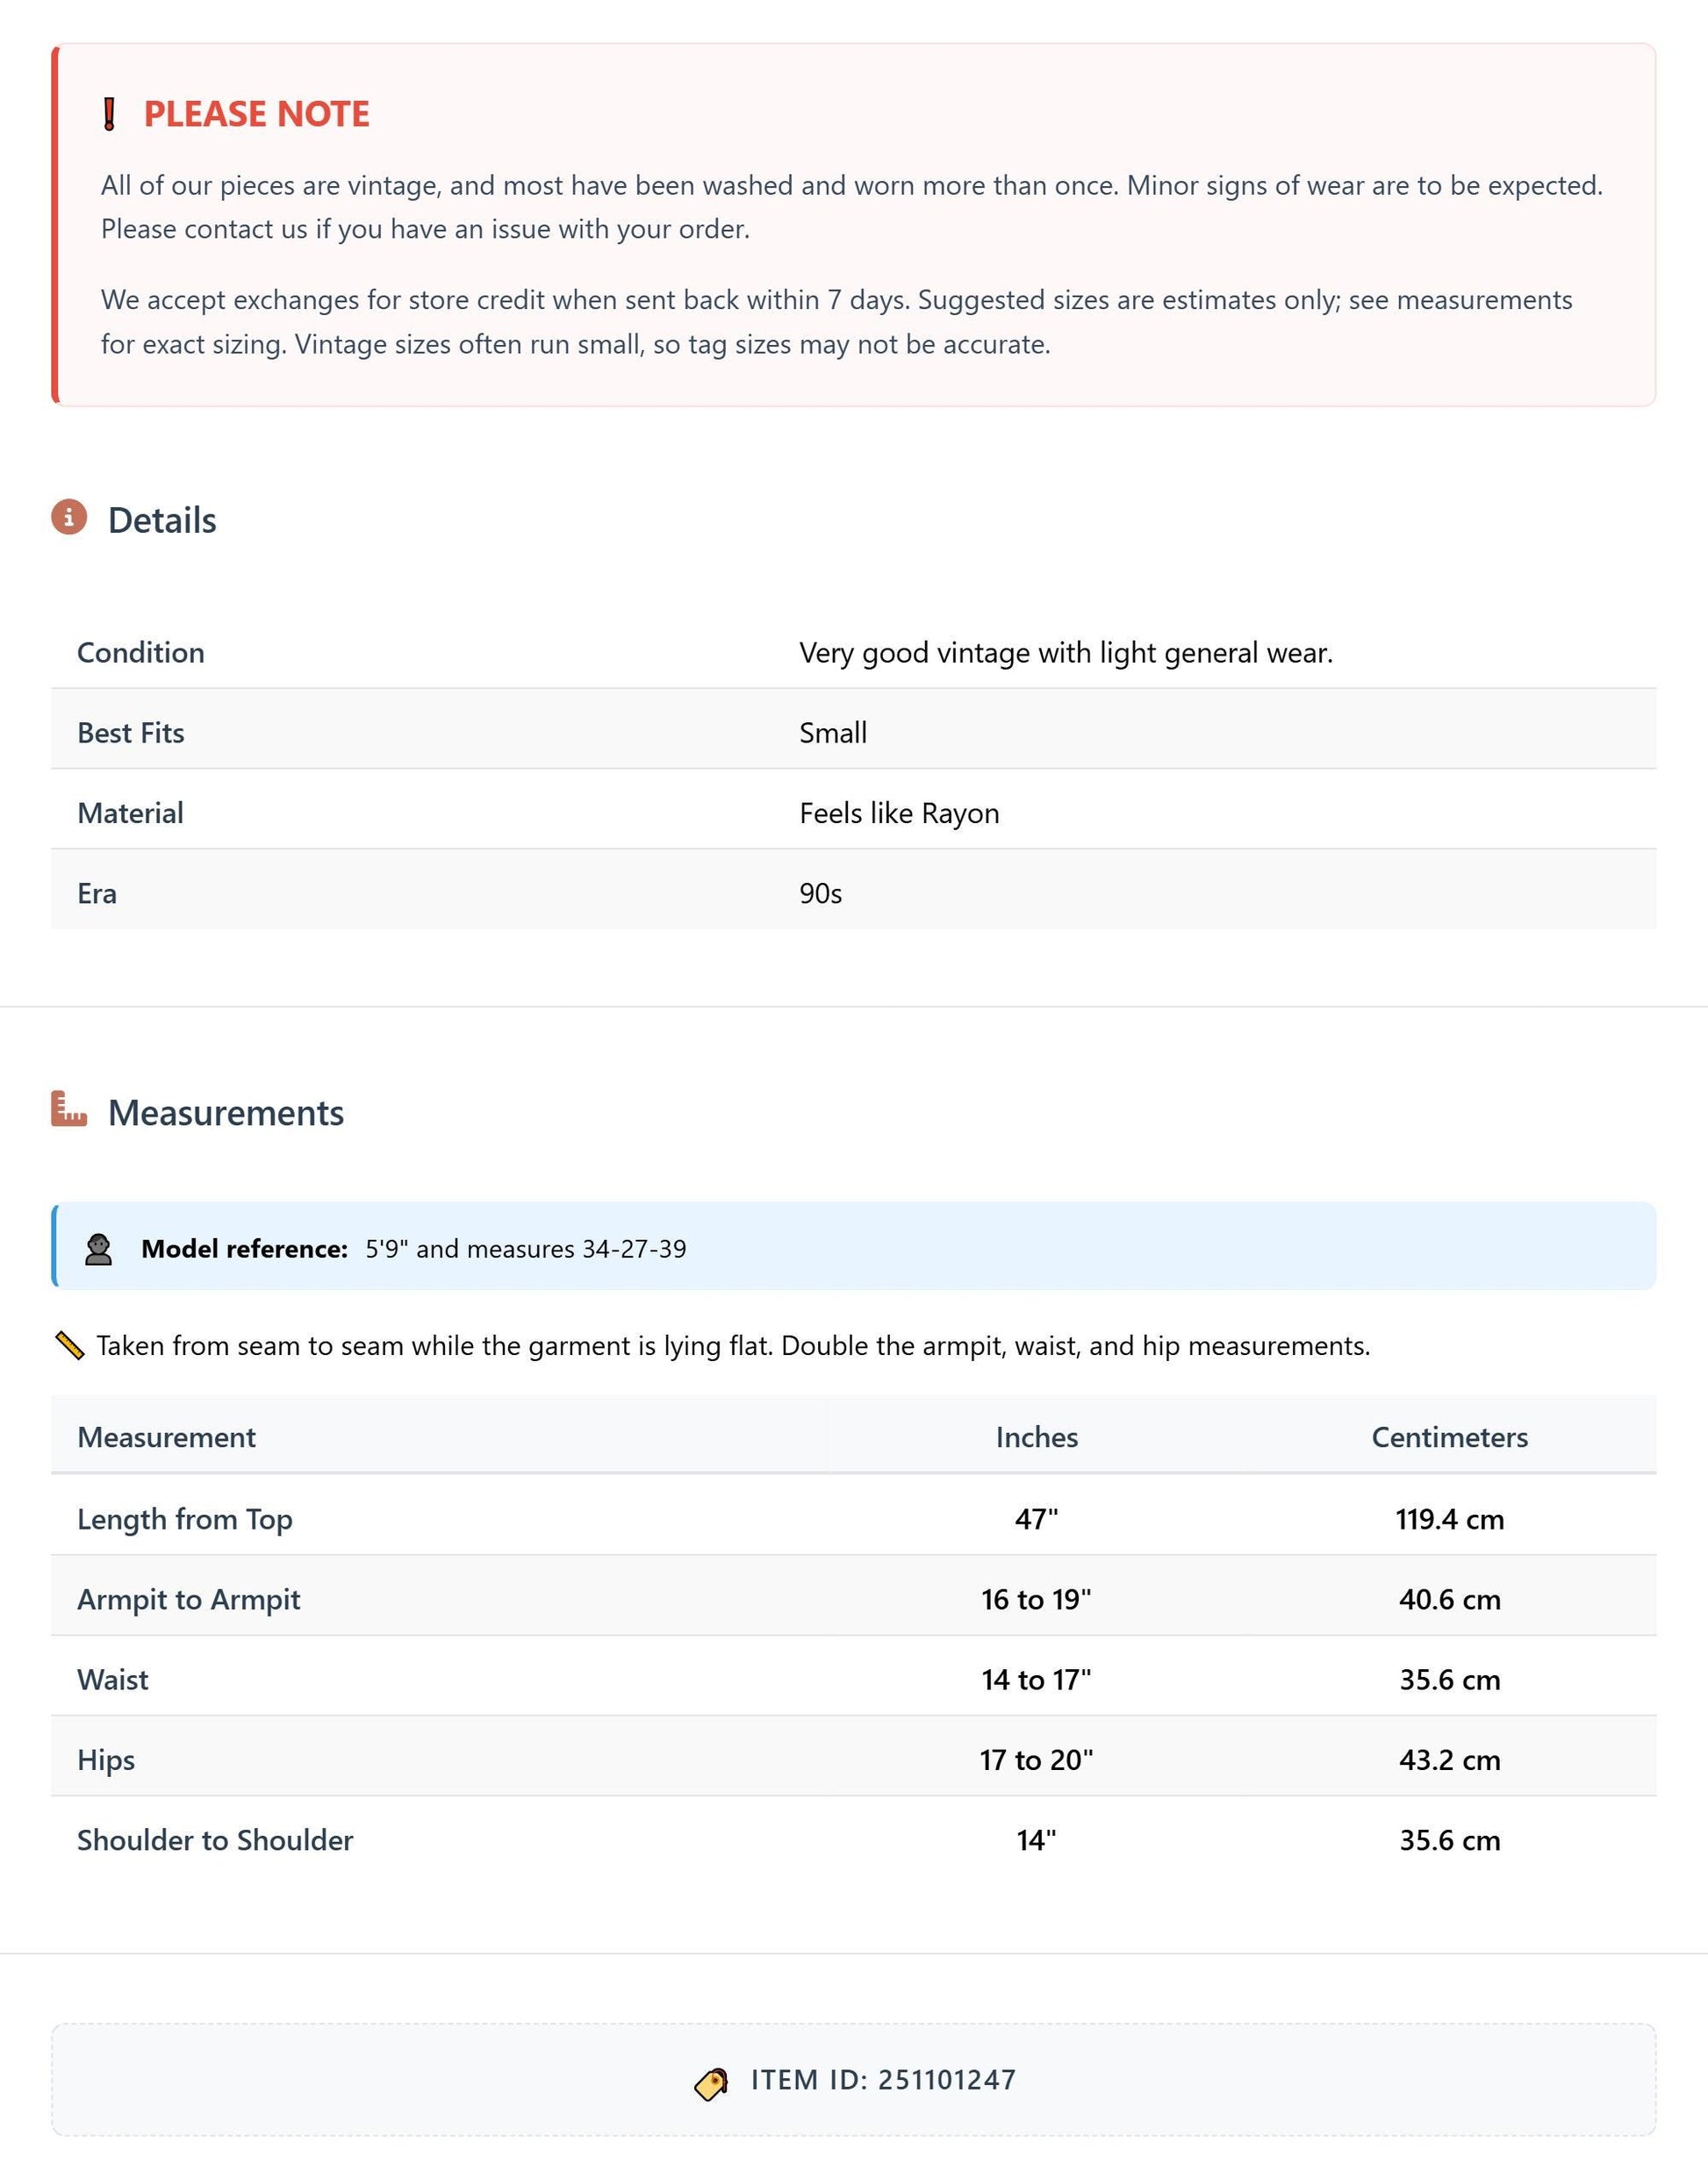Select the Measurement column header
The width and height of the screenshot is (1708, 2179).
(x=167, y=1437)
